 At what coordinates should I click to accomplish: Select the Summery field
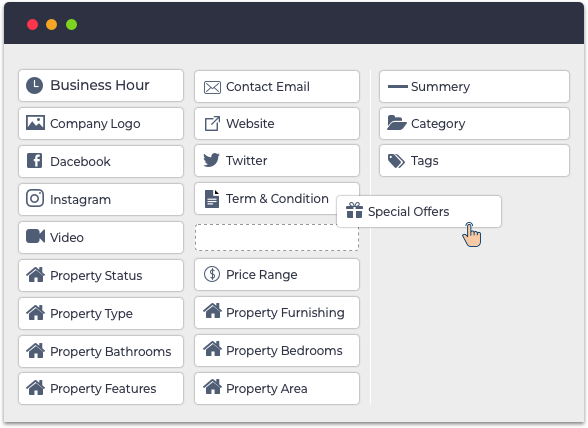point(474,86)
